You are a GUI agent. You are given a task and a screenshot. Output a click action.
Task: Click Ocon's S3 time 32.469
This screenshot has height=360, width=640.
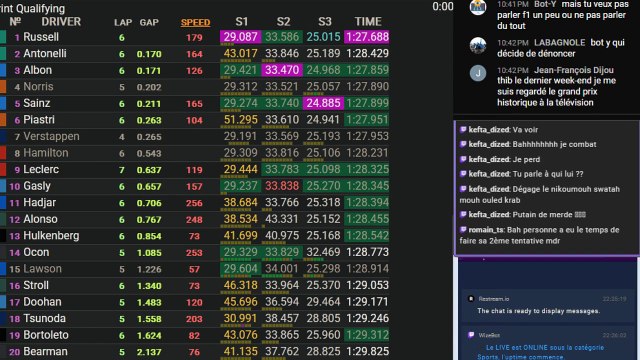(323, 252)
